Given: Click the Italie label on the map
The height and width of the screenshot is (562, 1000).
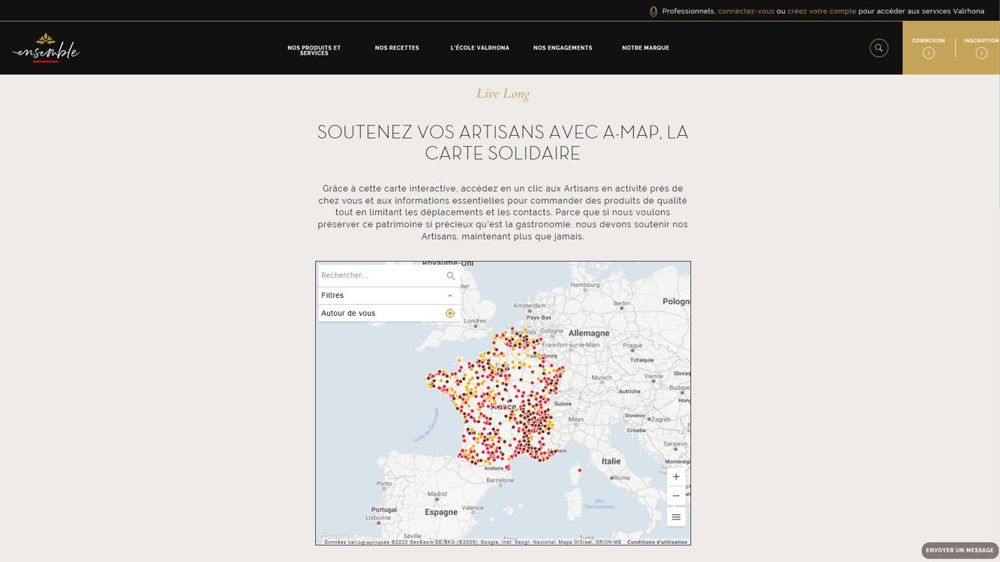Looking at the screenshot, I should [x=611, y=461].
